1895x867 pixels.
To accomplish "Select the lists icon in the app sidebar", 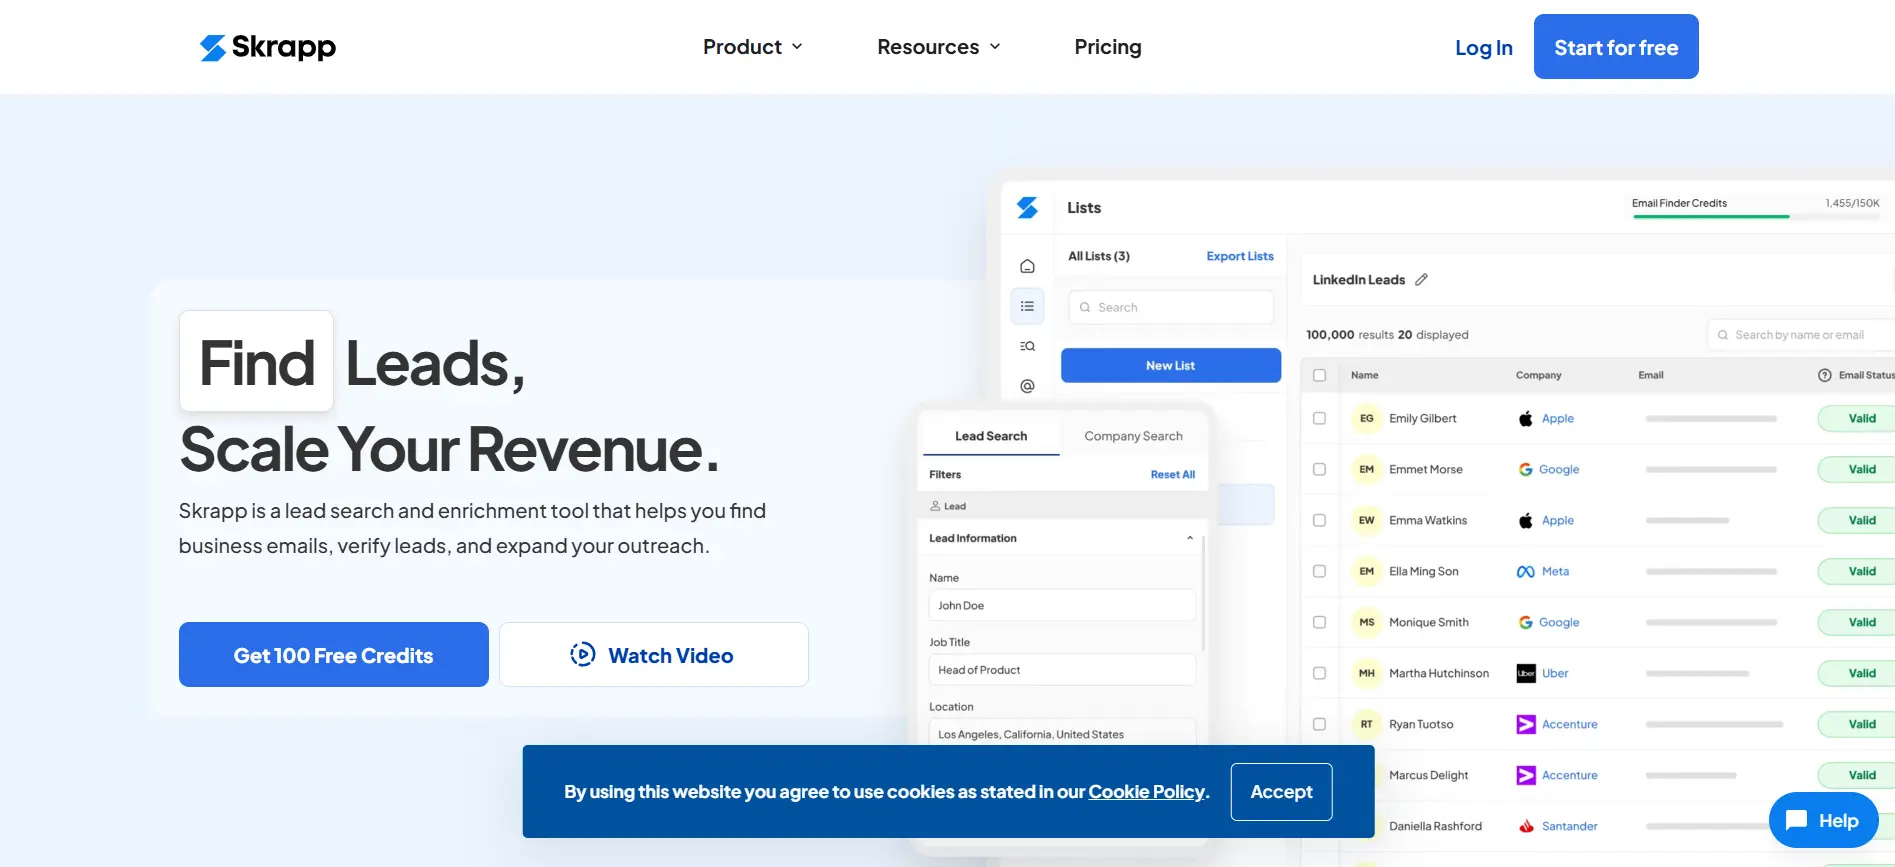I will 1027,306.
